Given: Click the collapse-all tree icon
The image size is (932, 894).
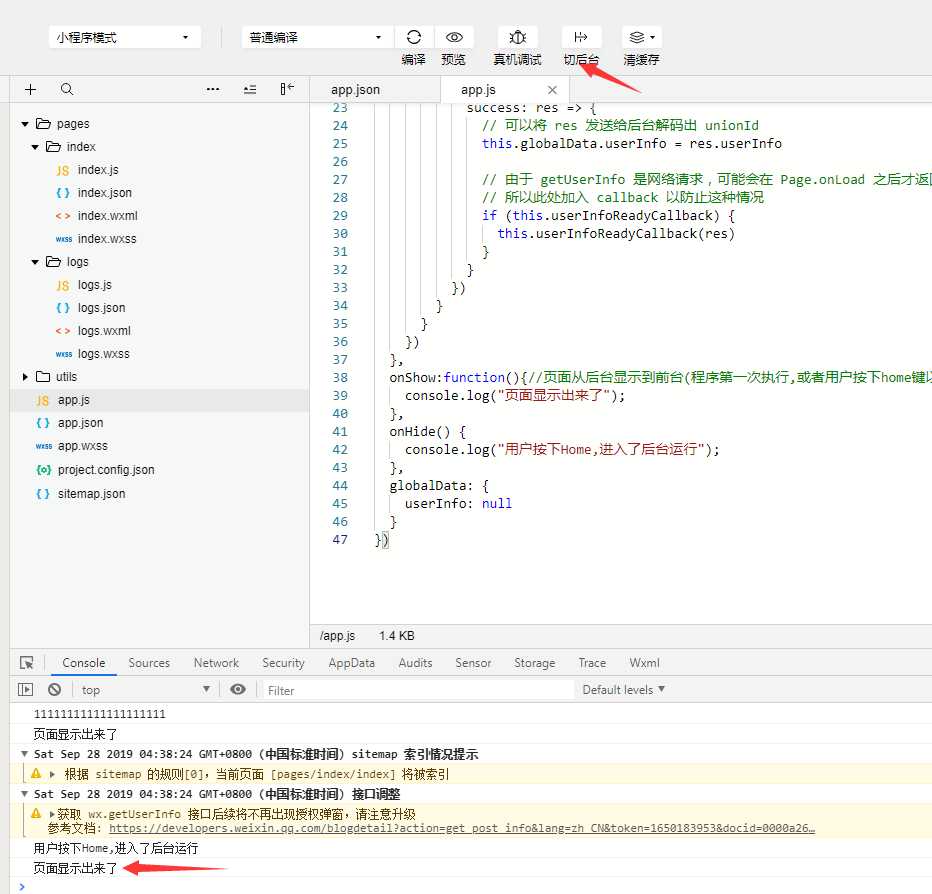Looking at the screenshot, I should click(x=250, y=89).
